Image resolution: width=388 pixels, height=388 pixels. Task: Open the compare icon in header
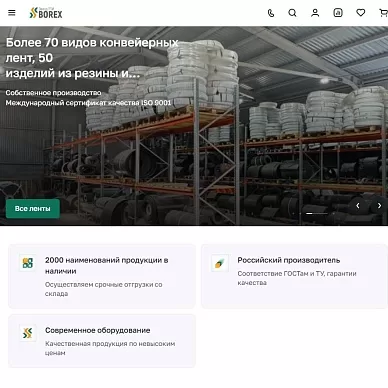pos(338,13)
